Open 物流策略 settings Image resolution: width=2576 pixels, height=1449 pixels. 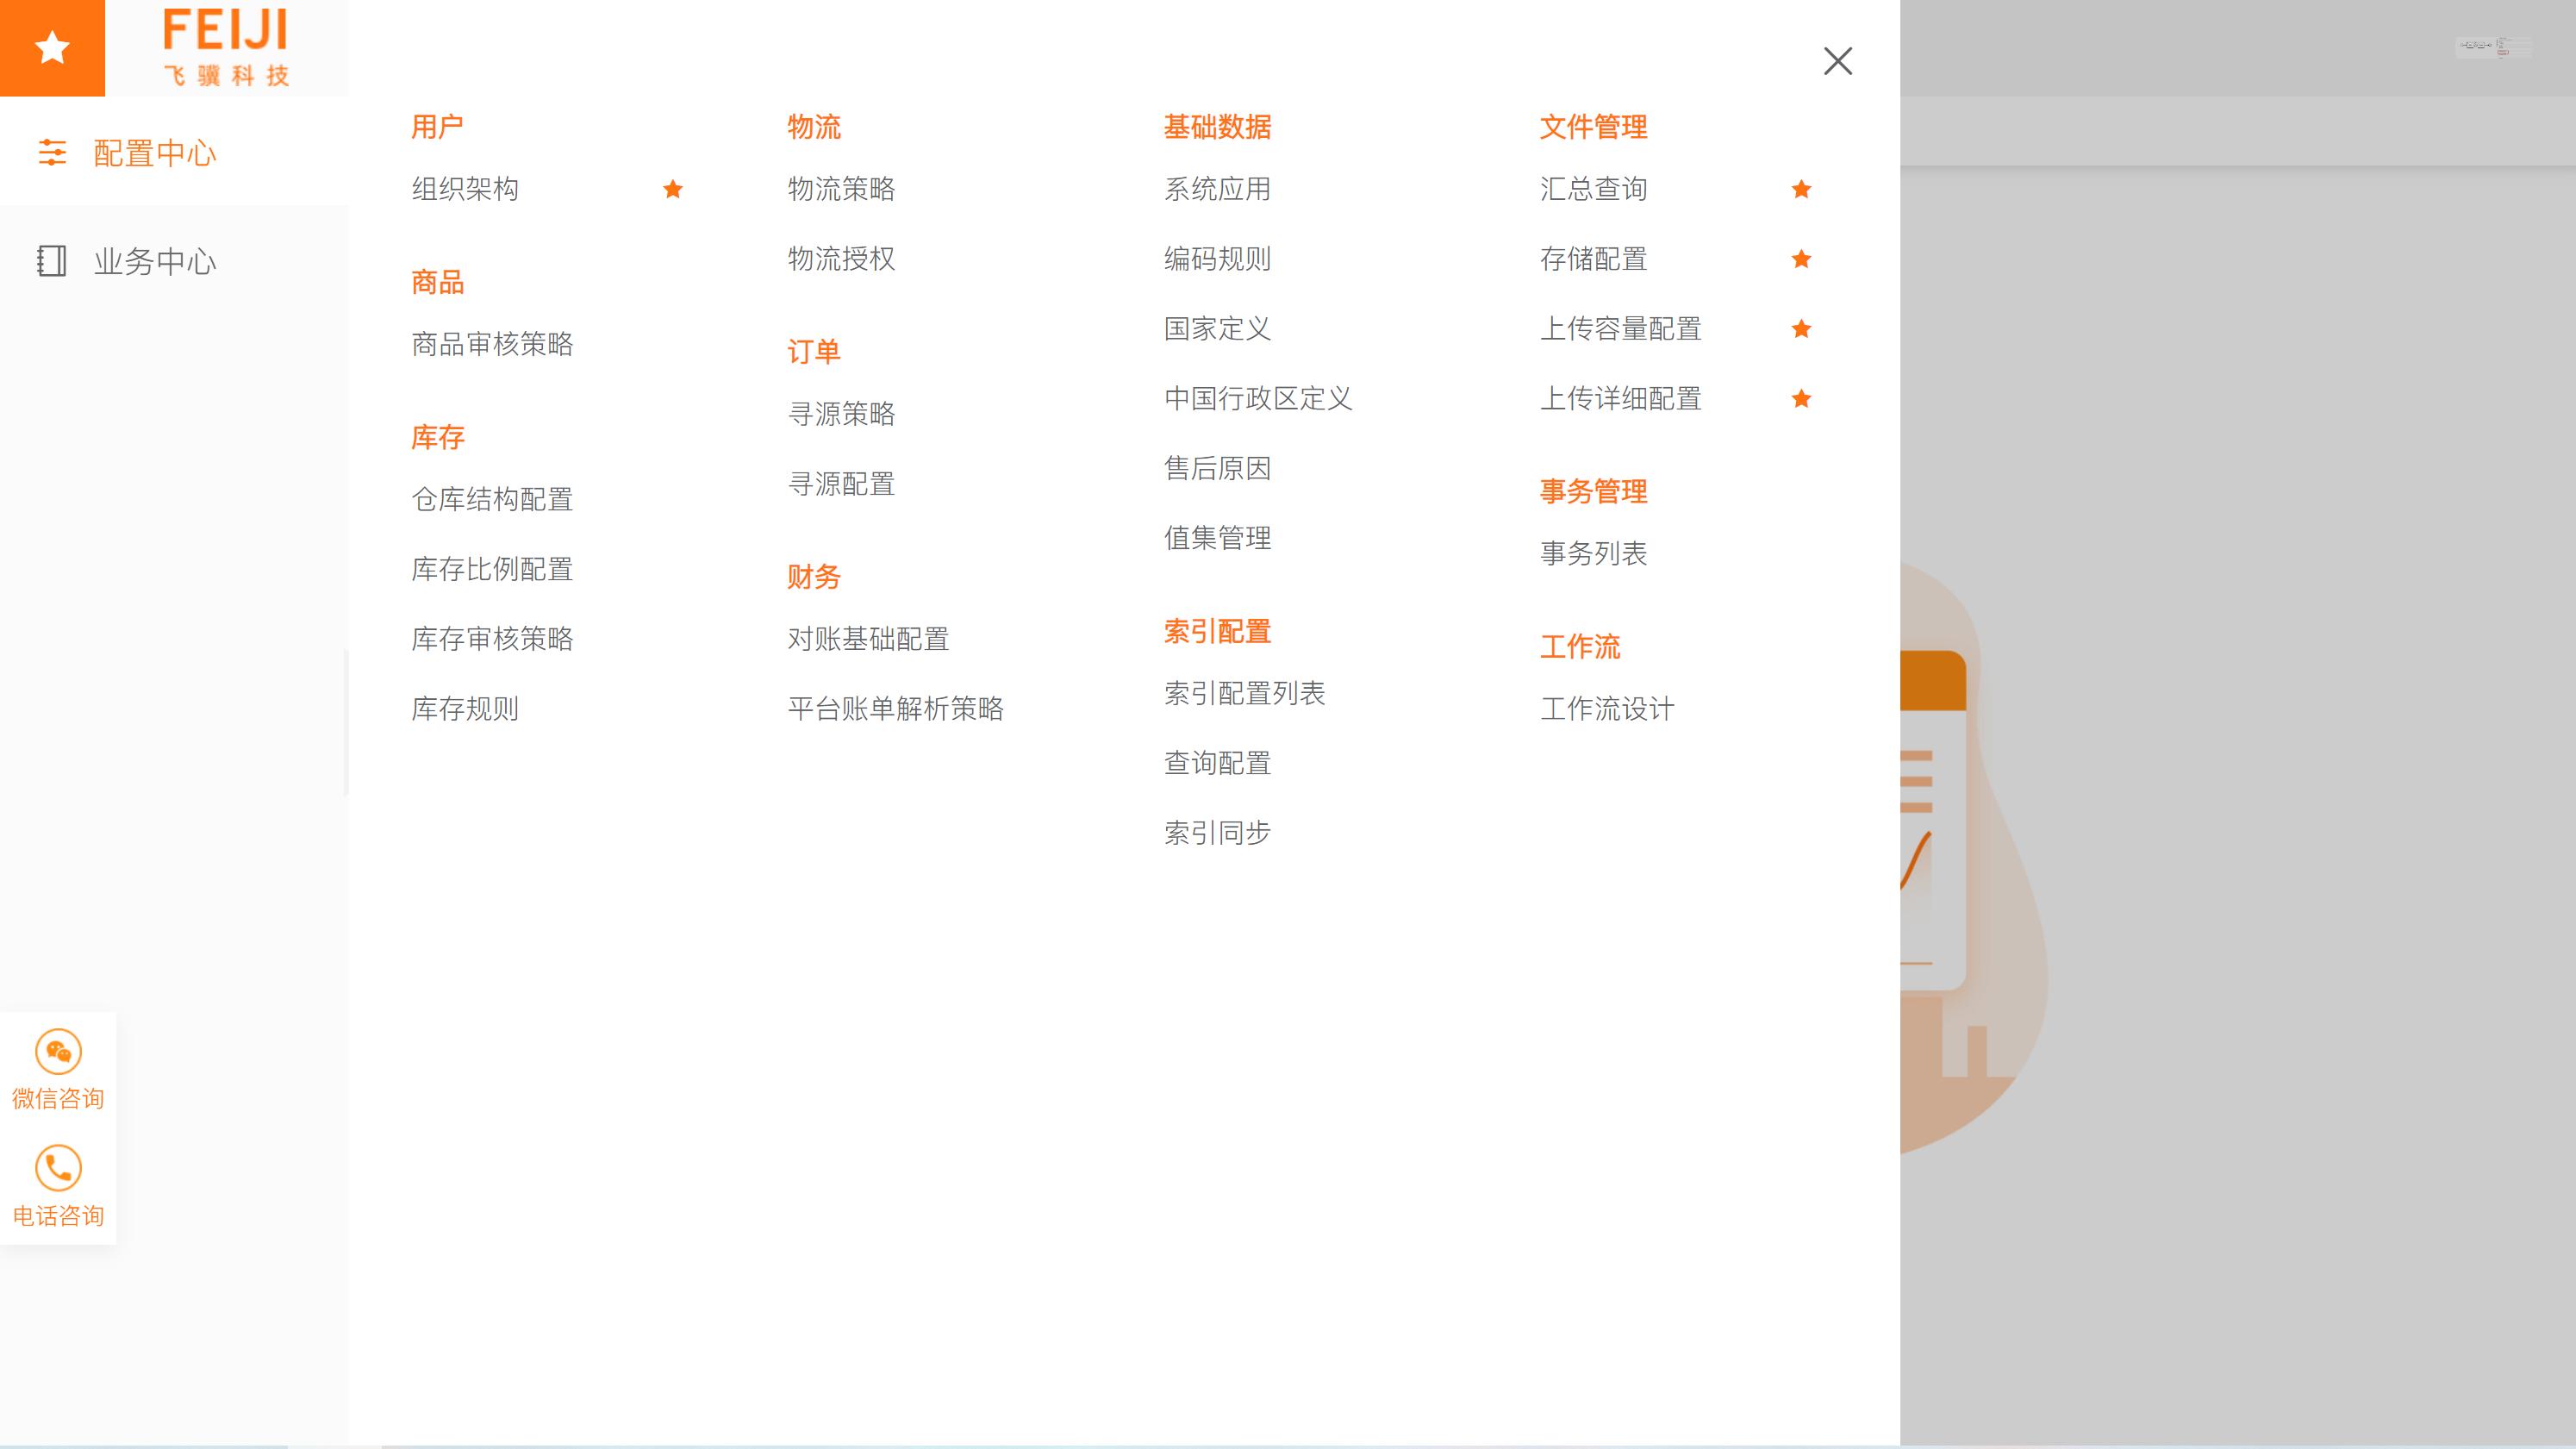843,189
